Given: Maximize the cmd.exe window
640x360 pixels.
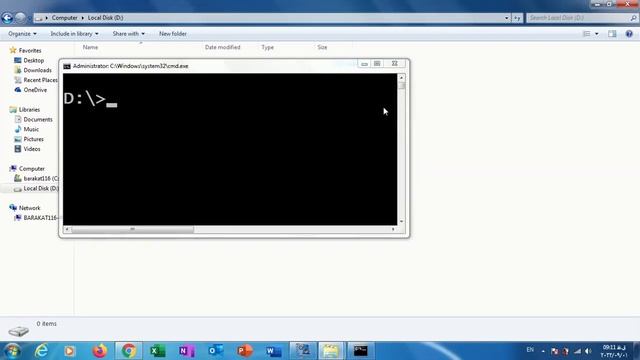Looking at the screenshot, I should tap(377, 64).
